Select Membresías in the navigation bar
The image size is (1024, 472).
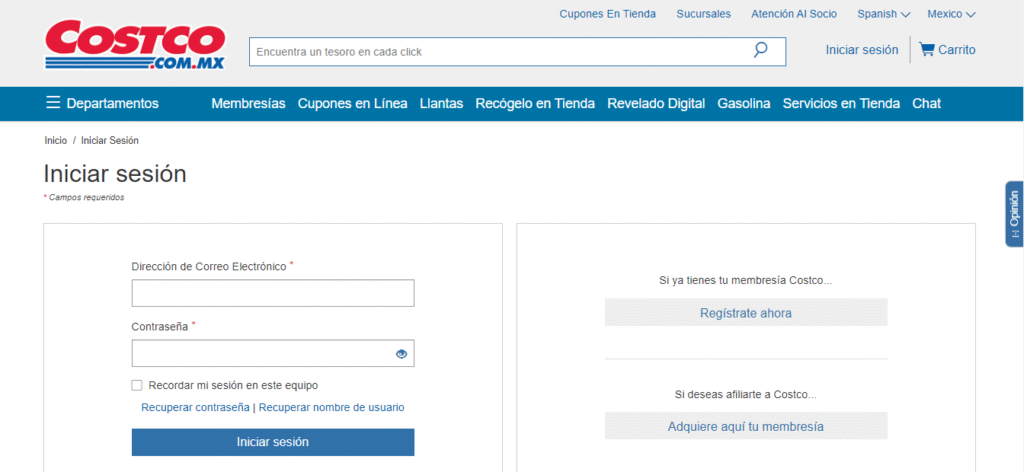tap(248, 103)
